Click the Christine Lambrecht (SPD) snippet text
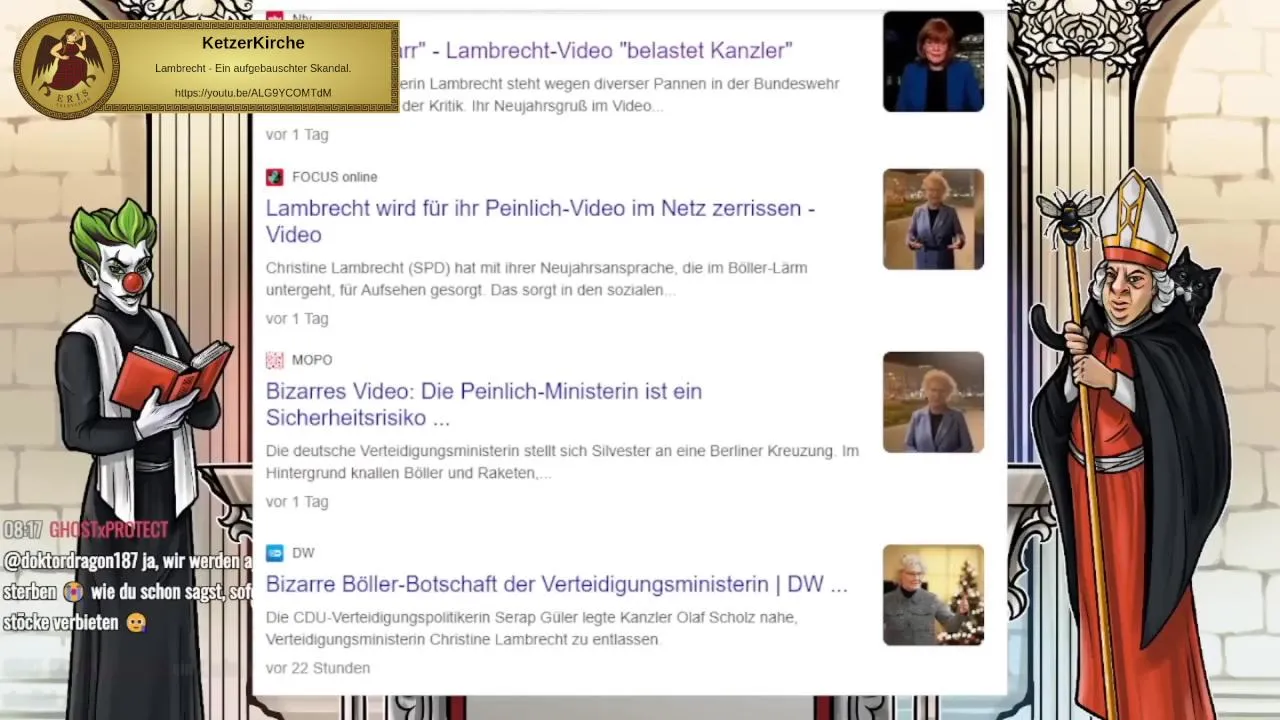The width and height of the screenshot is (1280, 720). tap(536, 279)
